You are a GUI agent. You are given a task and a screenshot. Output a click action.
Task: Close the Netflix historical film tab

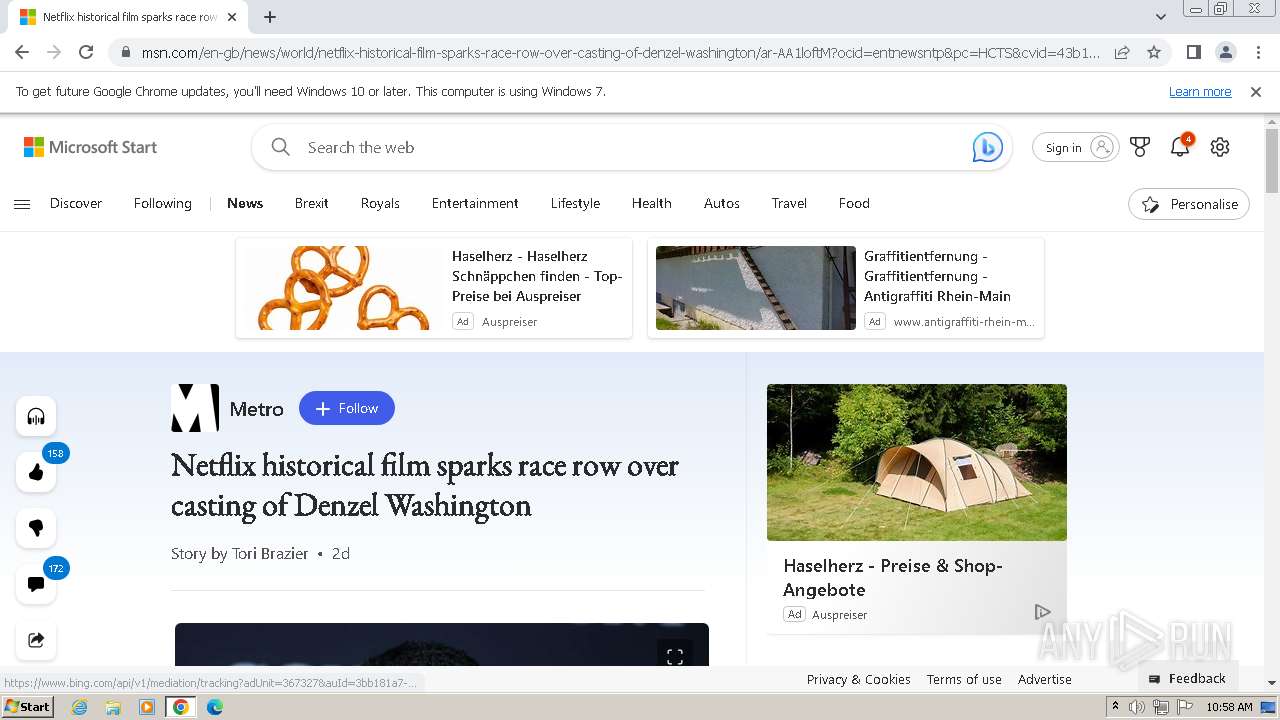pos(232,17)
